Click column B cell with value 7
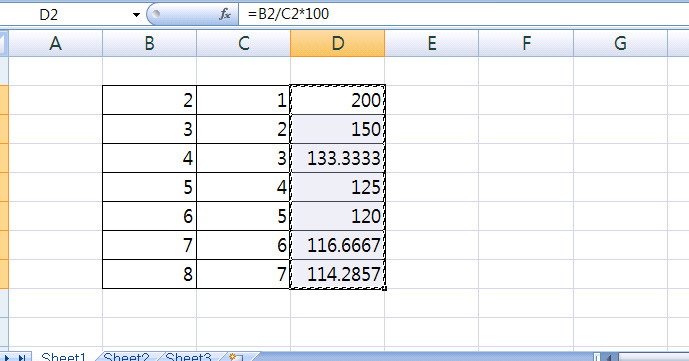 [x=149, y=245]
